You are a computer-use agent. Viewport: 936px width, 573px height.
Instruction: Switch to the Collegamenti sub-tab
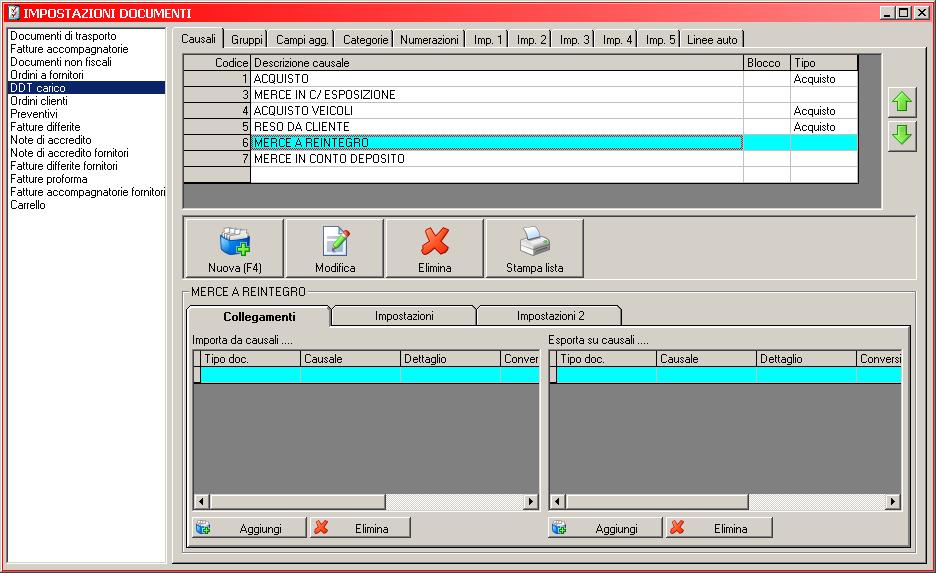point(259,316)
